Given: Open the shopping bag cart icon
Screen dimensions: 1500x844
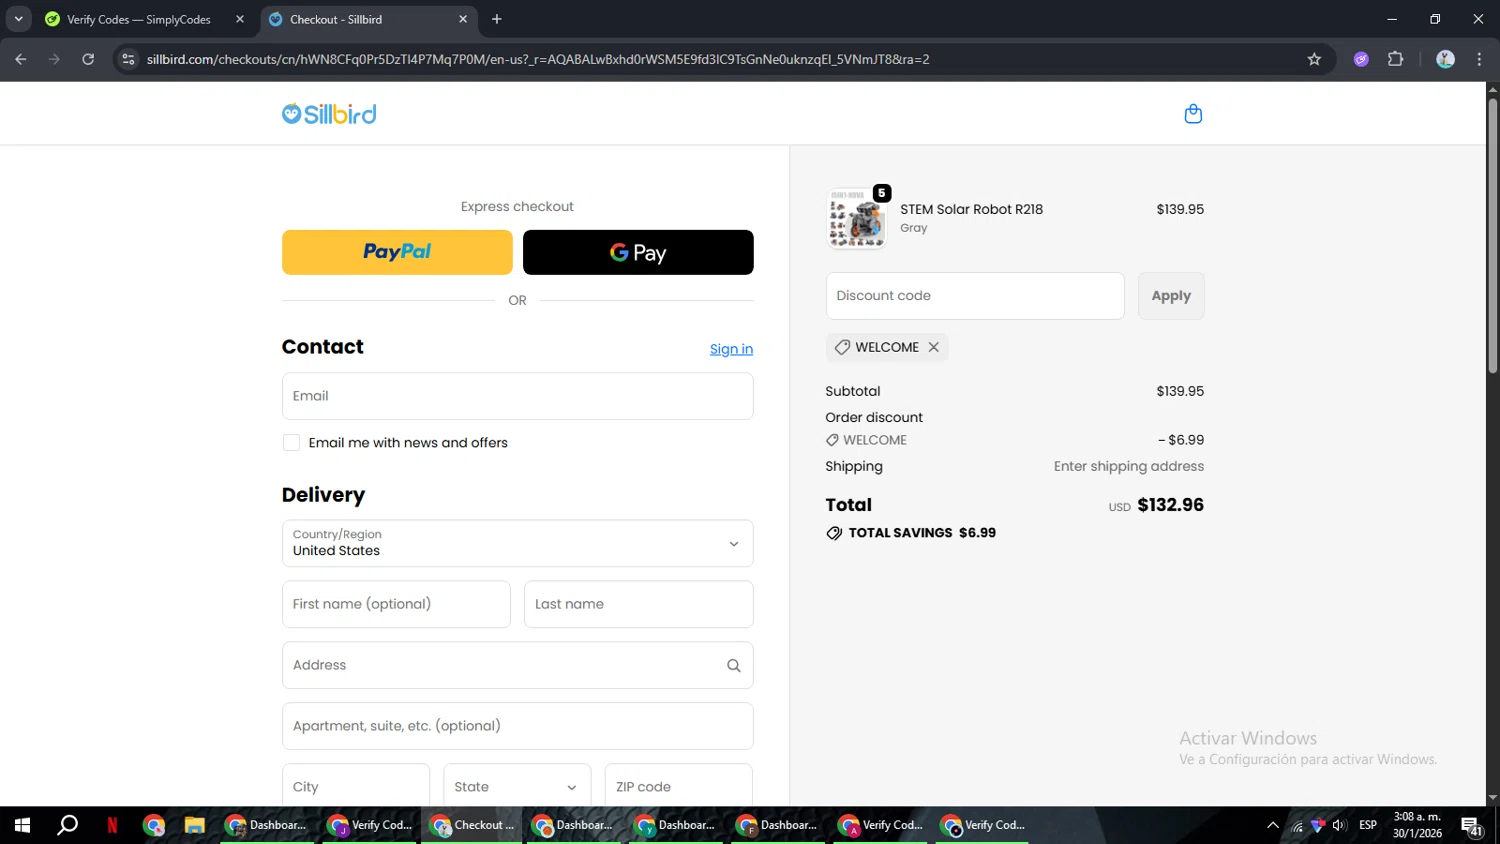Looking at the screenshot, I should (1193, 114).
